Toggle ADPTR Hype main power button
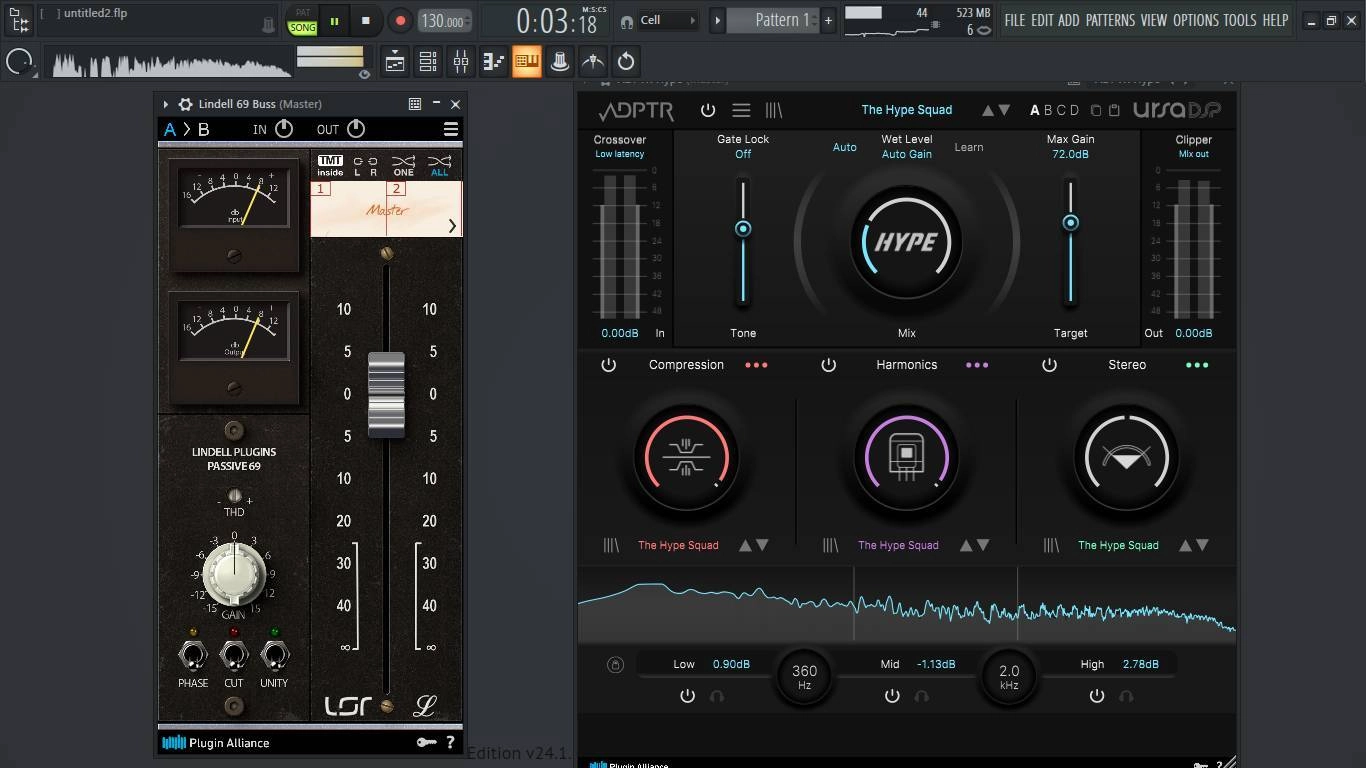 click(x=708, y=110)
